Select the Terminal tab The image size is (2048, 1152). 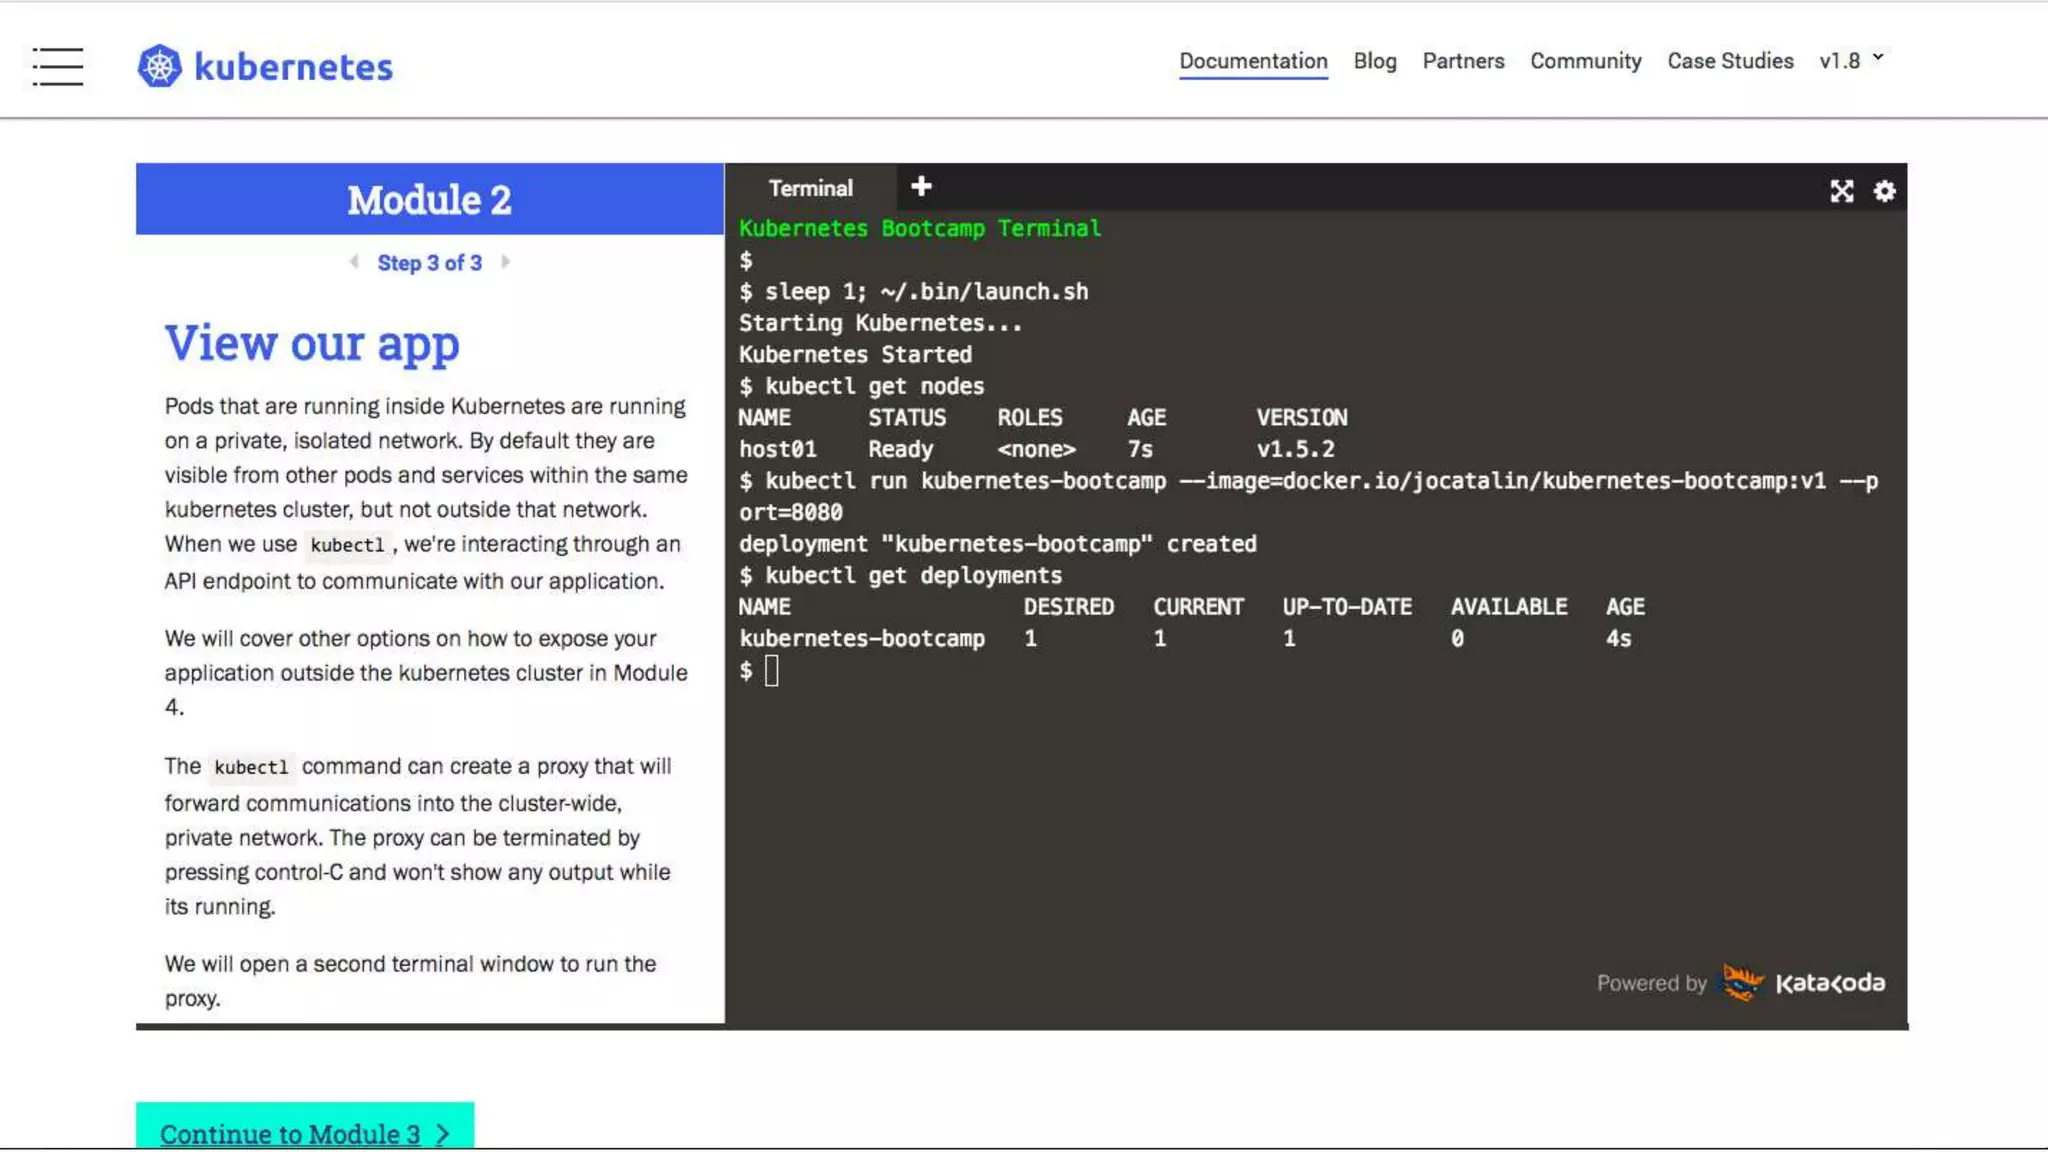810,188
